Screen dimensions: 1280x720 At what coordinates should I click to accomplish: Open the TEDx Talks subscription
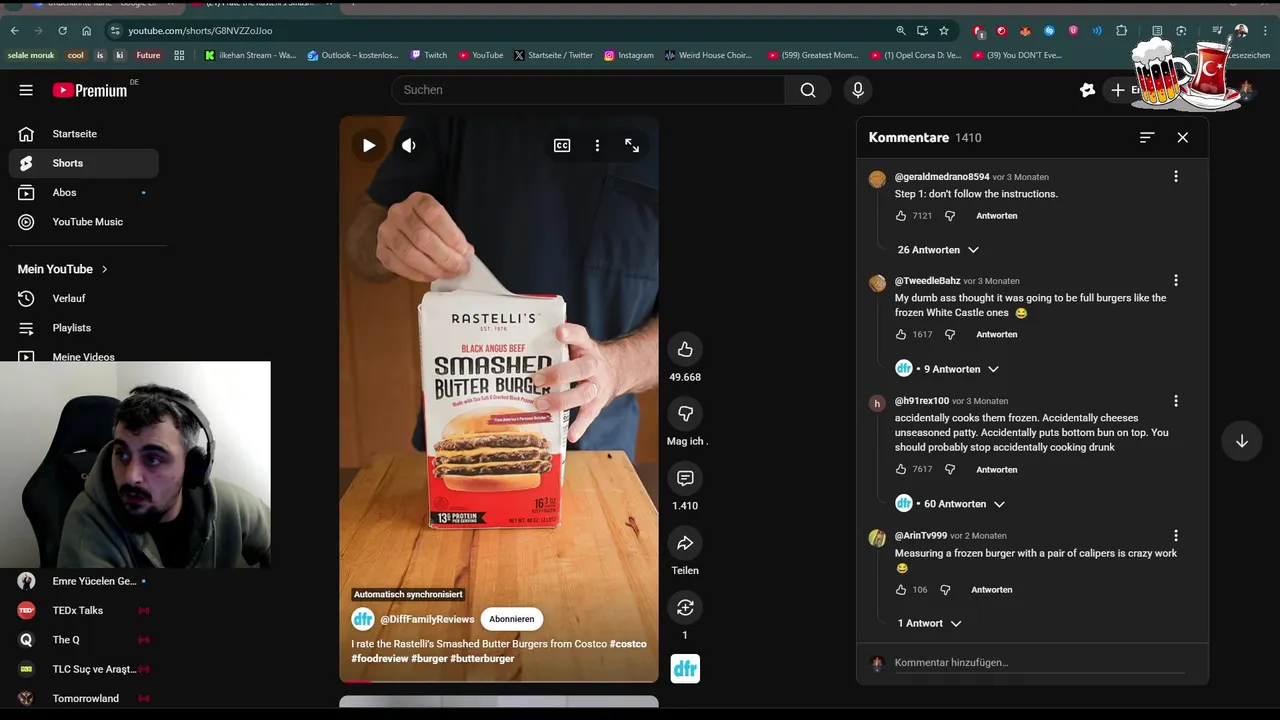point(84,610)
